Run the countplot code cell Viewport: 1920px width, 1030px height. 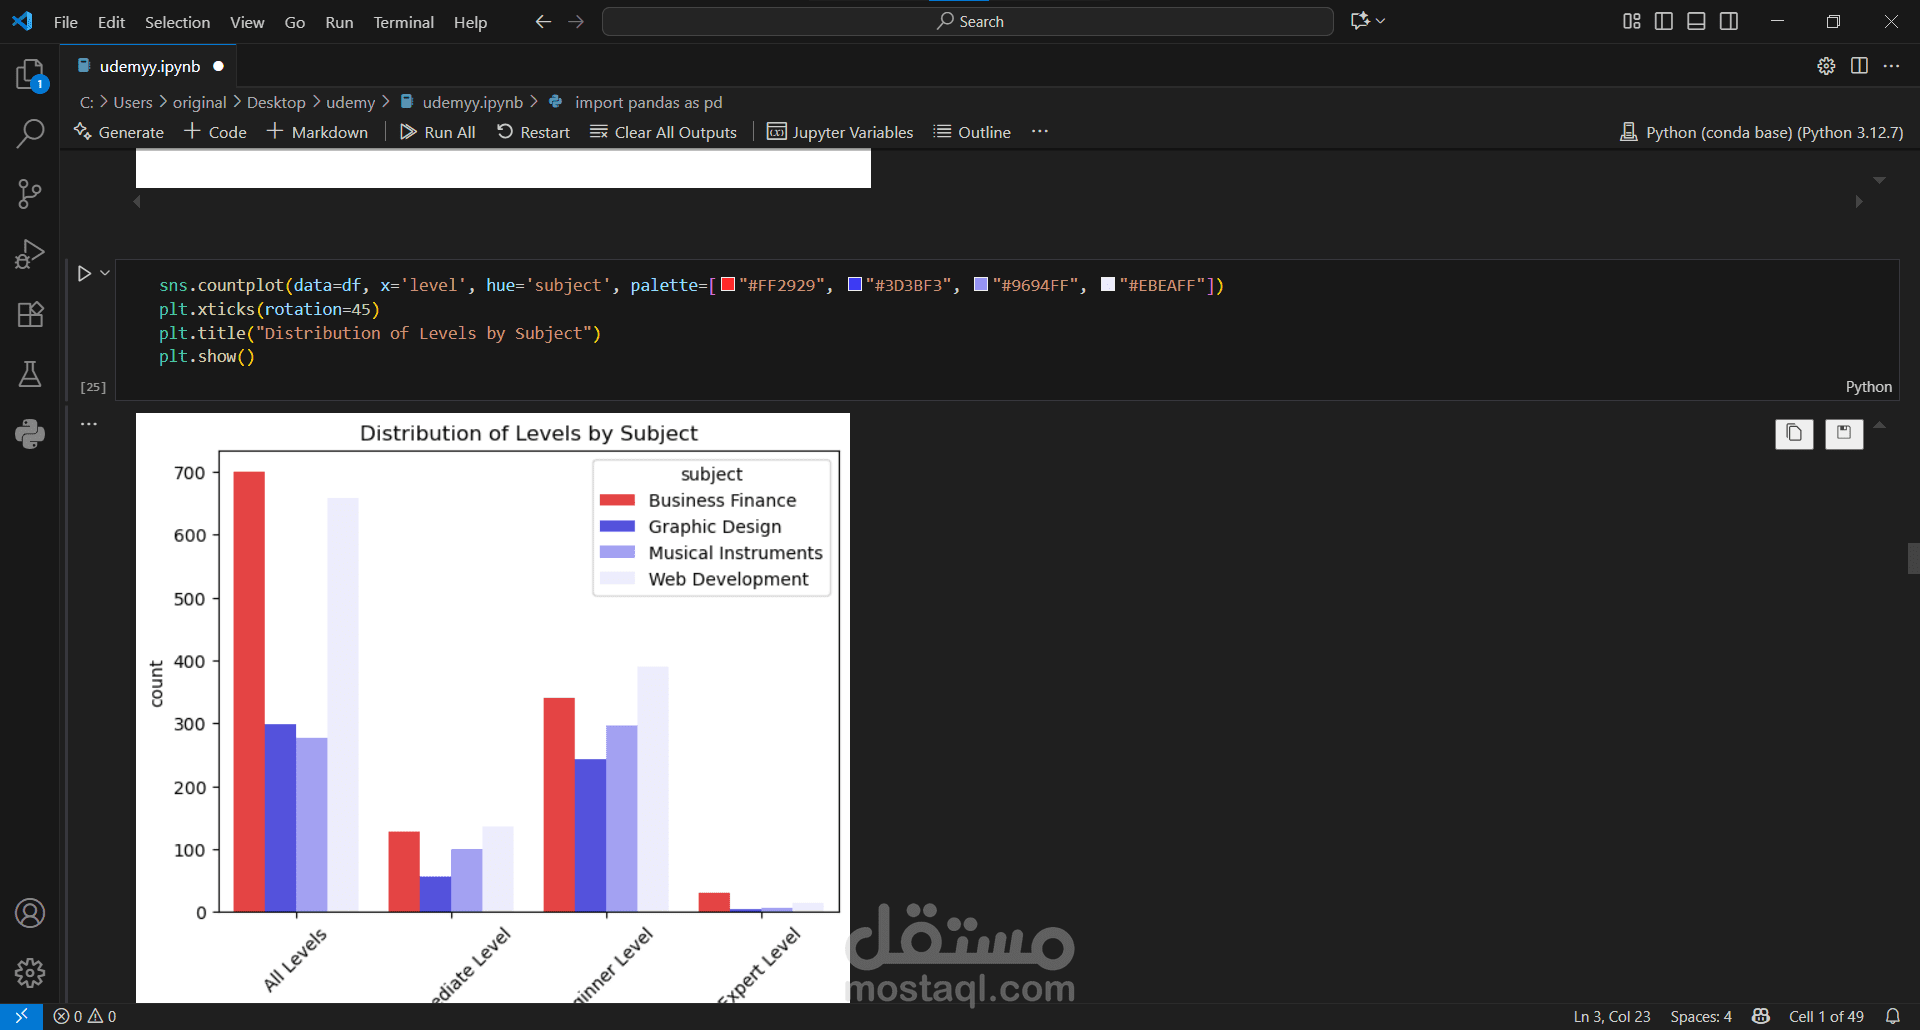(84, 273)
